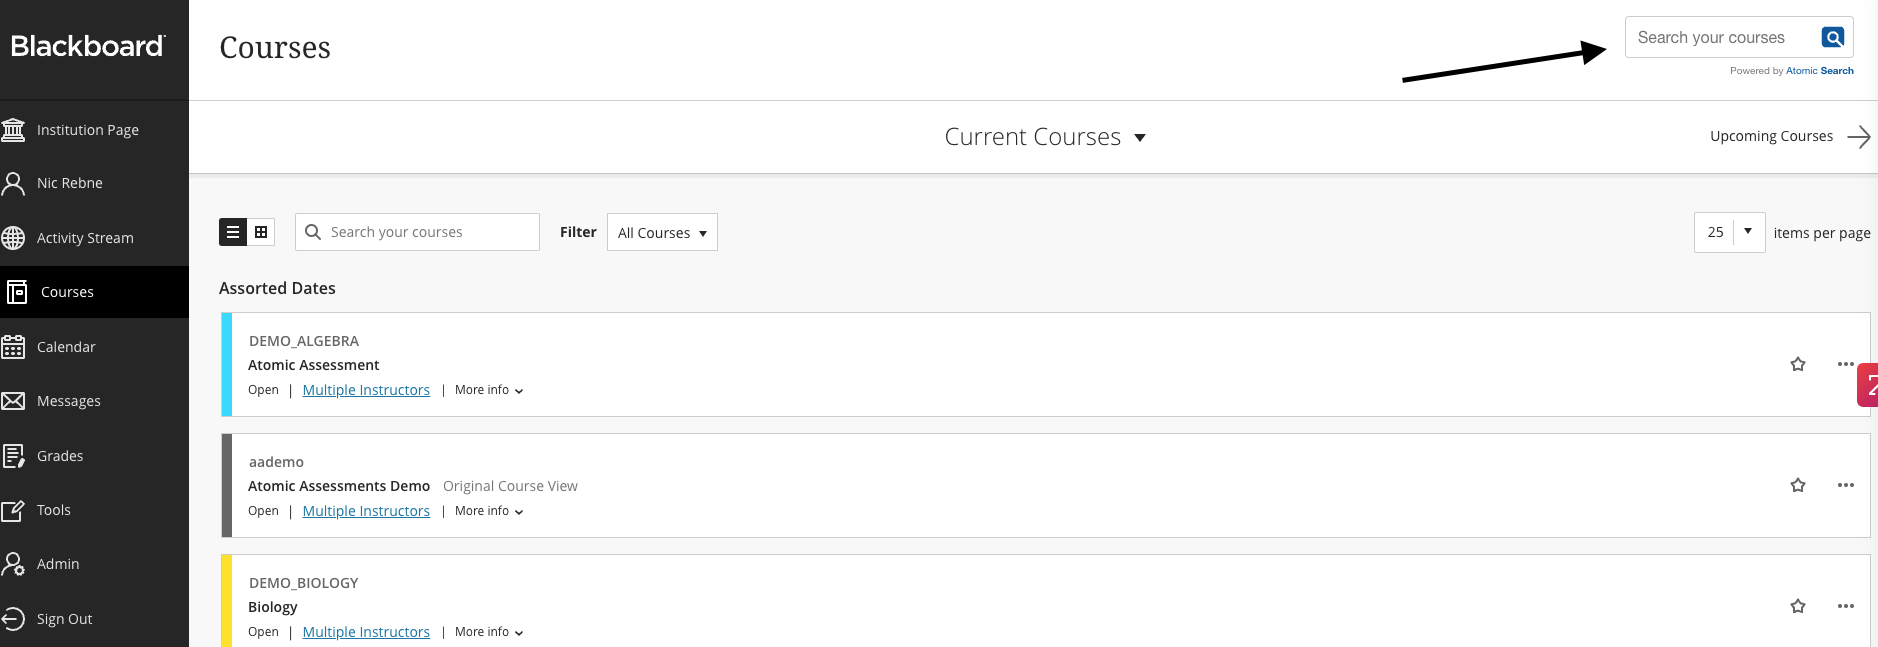Star the Biology course as favorite
Screen dimensions: 1878x647
click(x=1797, y=606)
